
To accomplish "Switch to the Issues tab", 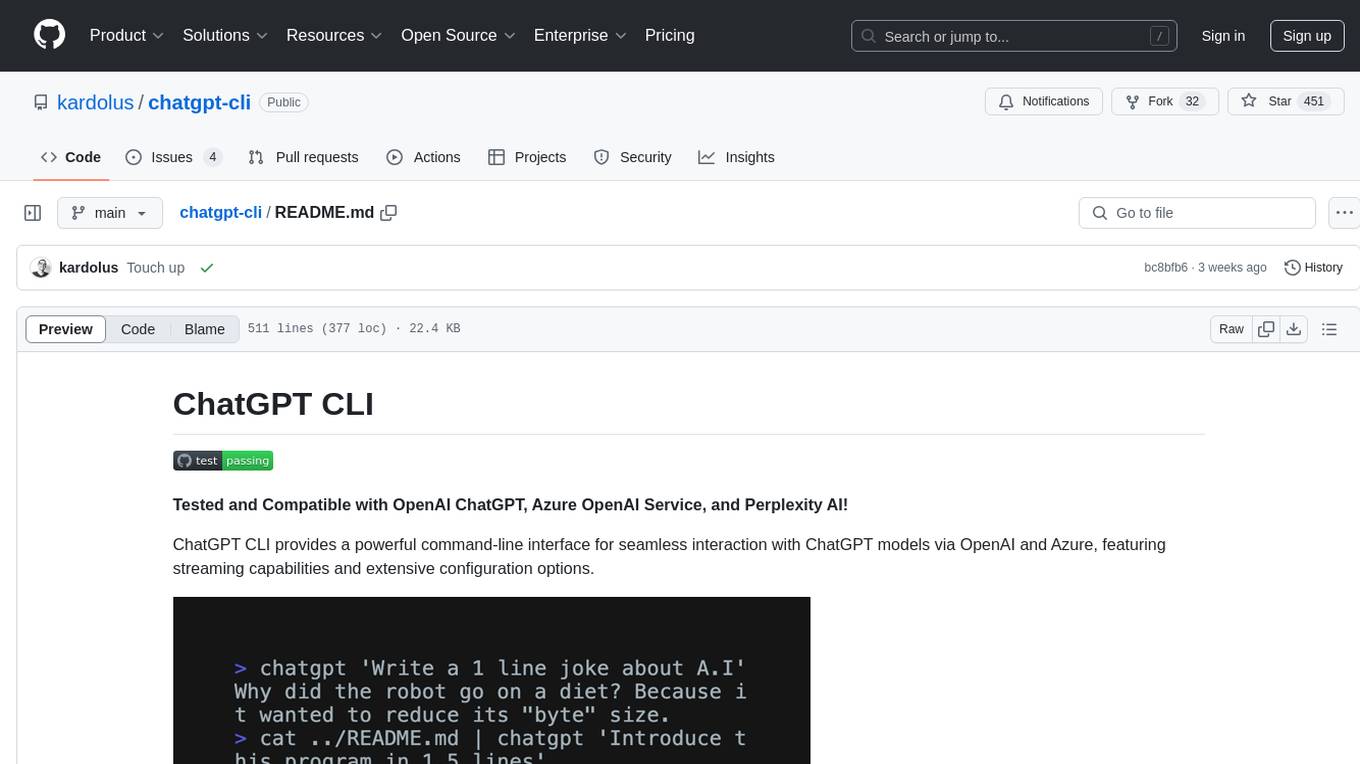I will (173, 157).
